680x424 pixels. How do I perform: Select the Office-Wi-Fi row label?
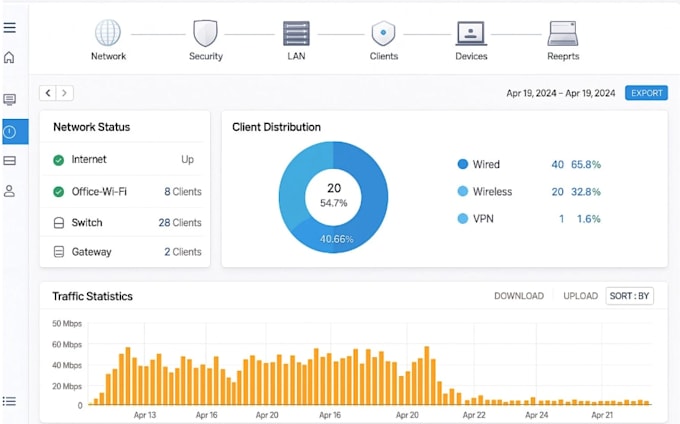click(99, 192)
